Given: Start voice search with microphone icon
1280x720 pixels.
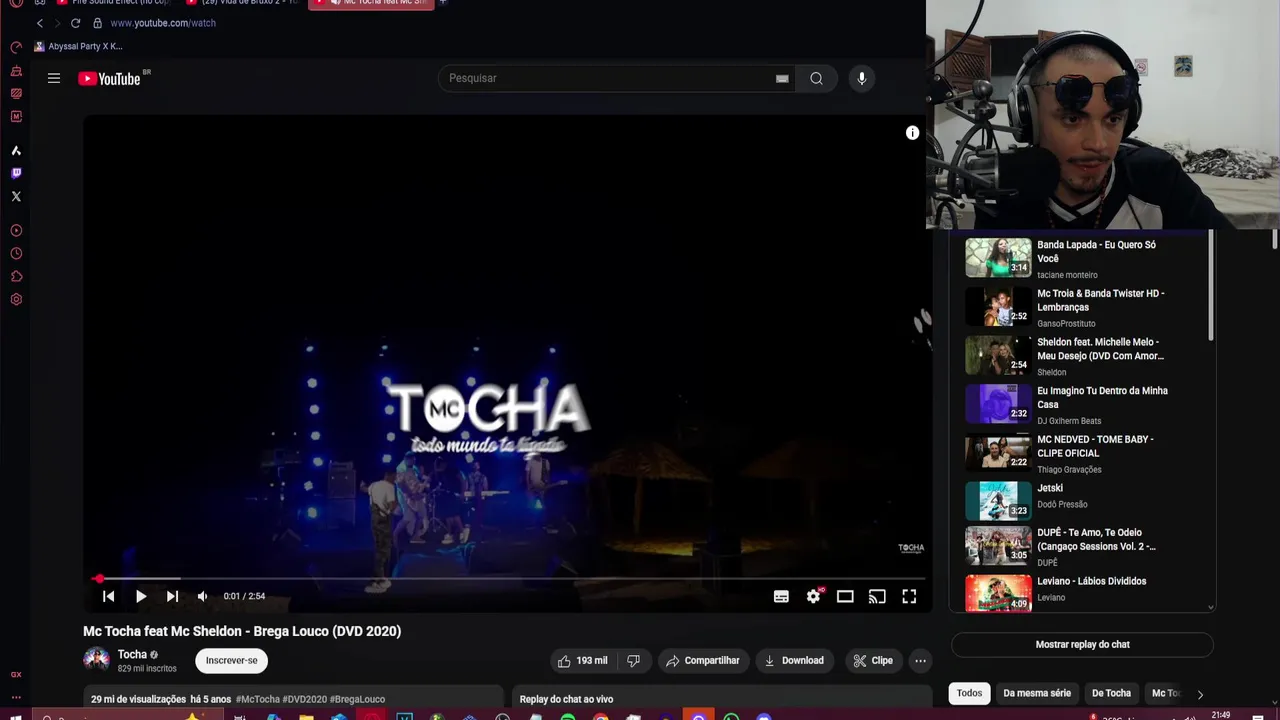Looking at the screenshot, I should click(861, 78).
